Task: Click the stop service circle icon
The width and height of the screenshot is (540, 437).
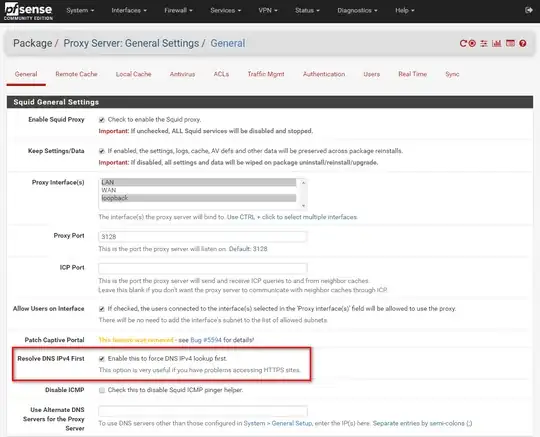Action: click(472, 43)
